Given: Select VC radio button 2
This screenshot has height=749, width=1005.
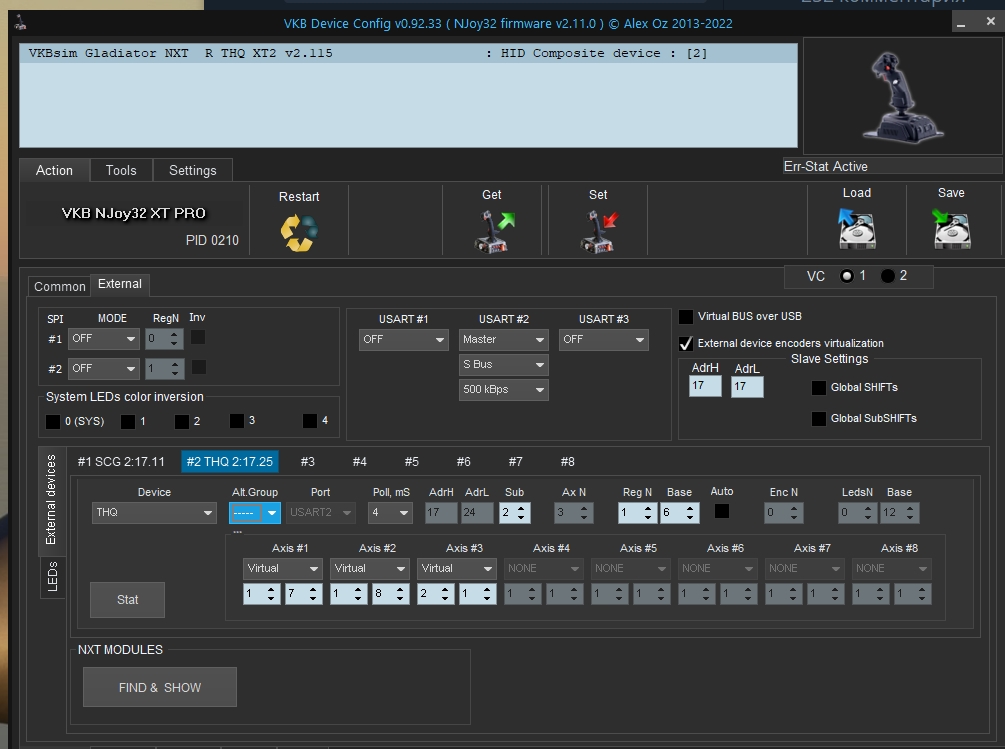Looking at the screenshot, I should [888, 276].
